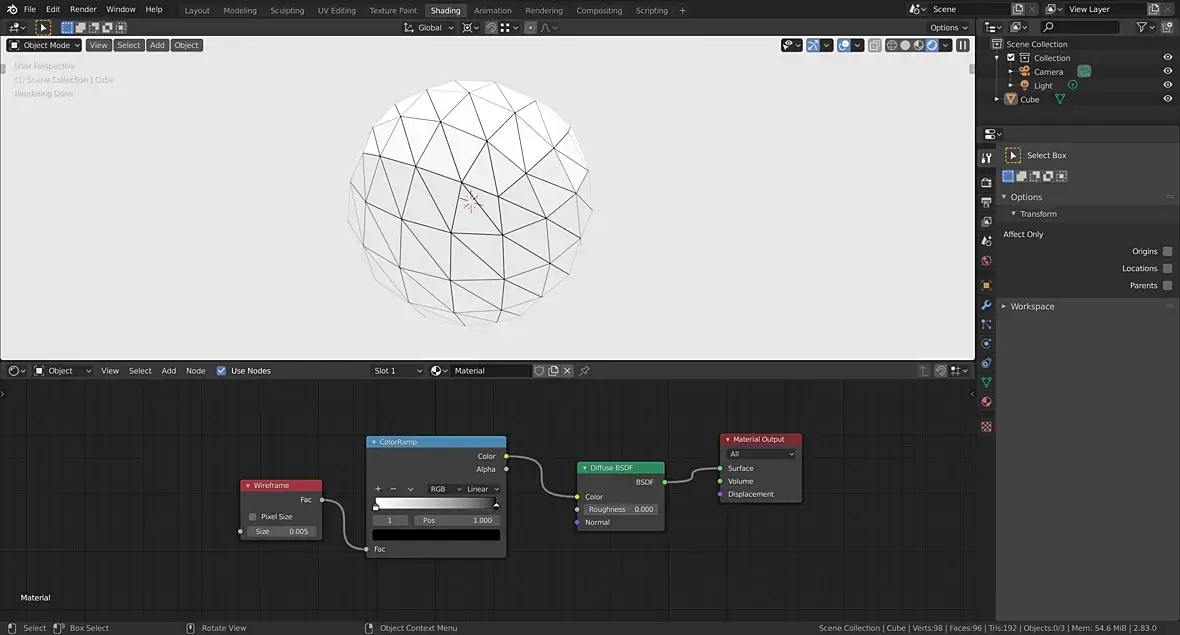The image size is (1180, 635).
Task: Pin the node editor material
Action: pyautogui.click(x=585, y=371)
